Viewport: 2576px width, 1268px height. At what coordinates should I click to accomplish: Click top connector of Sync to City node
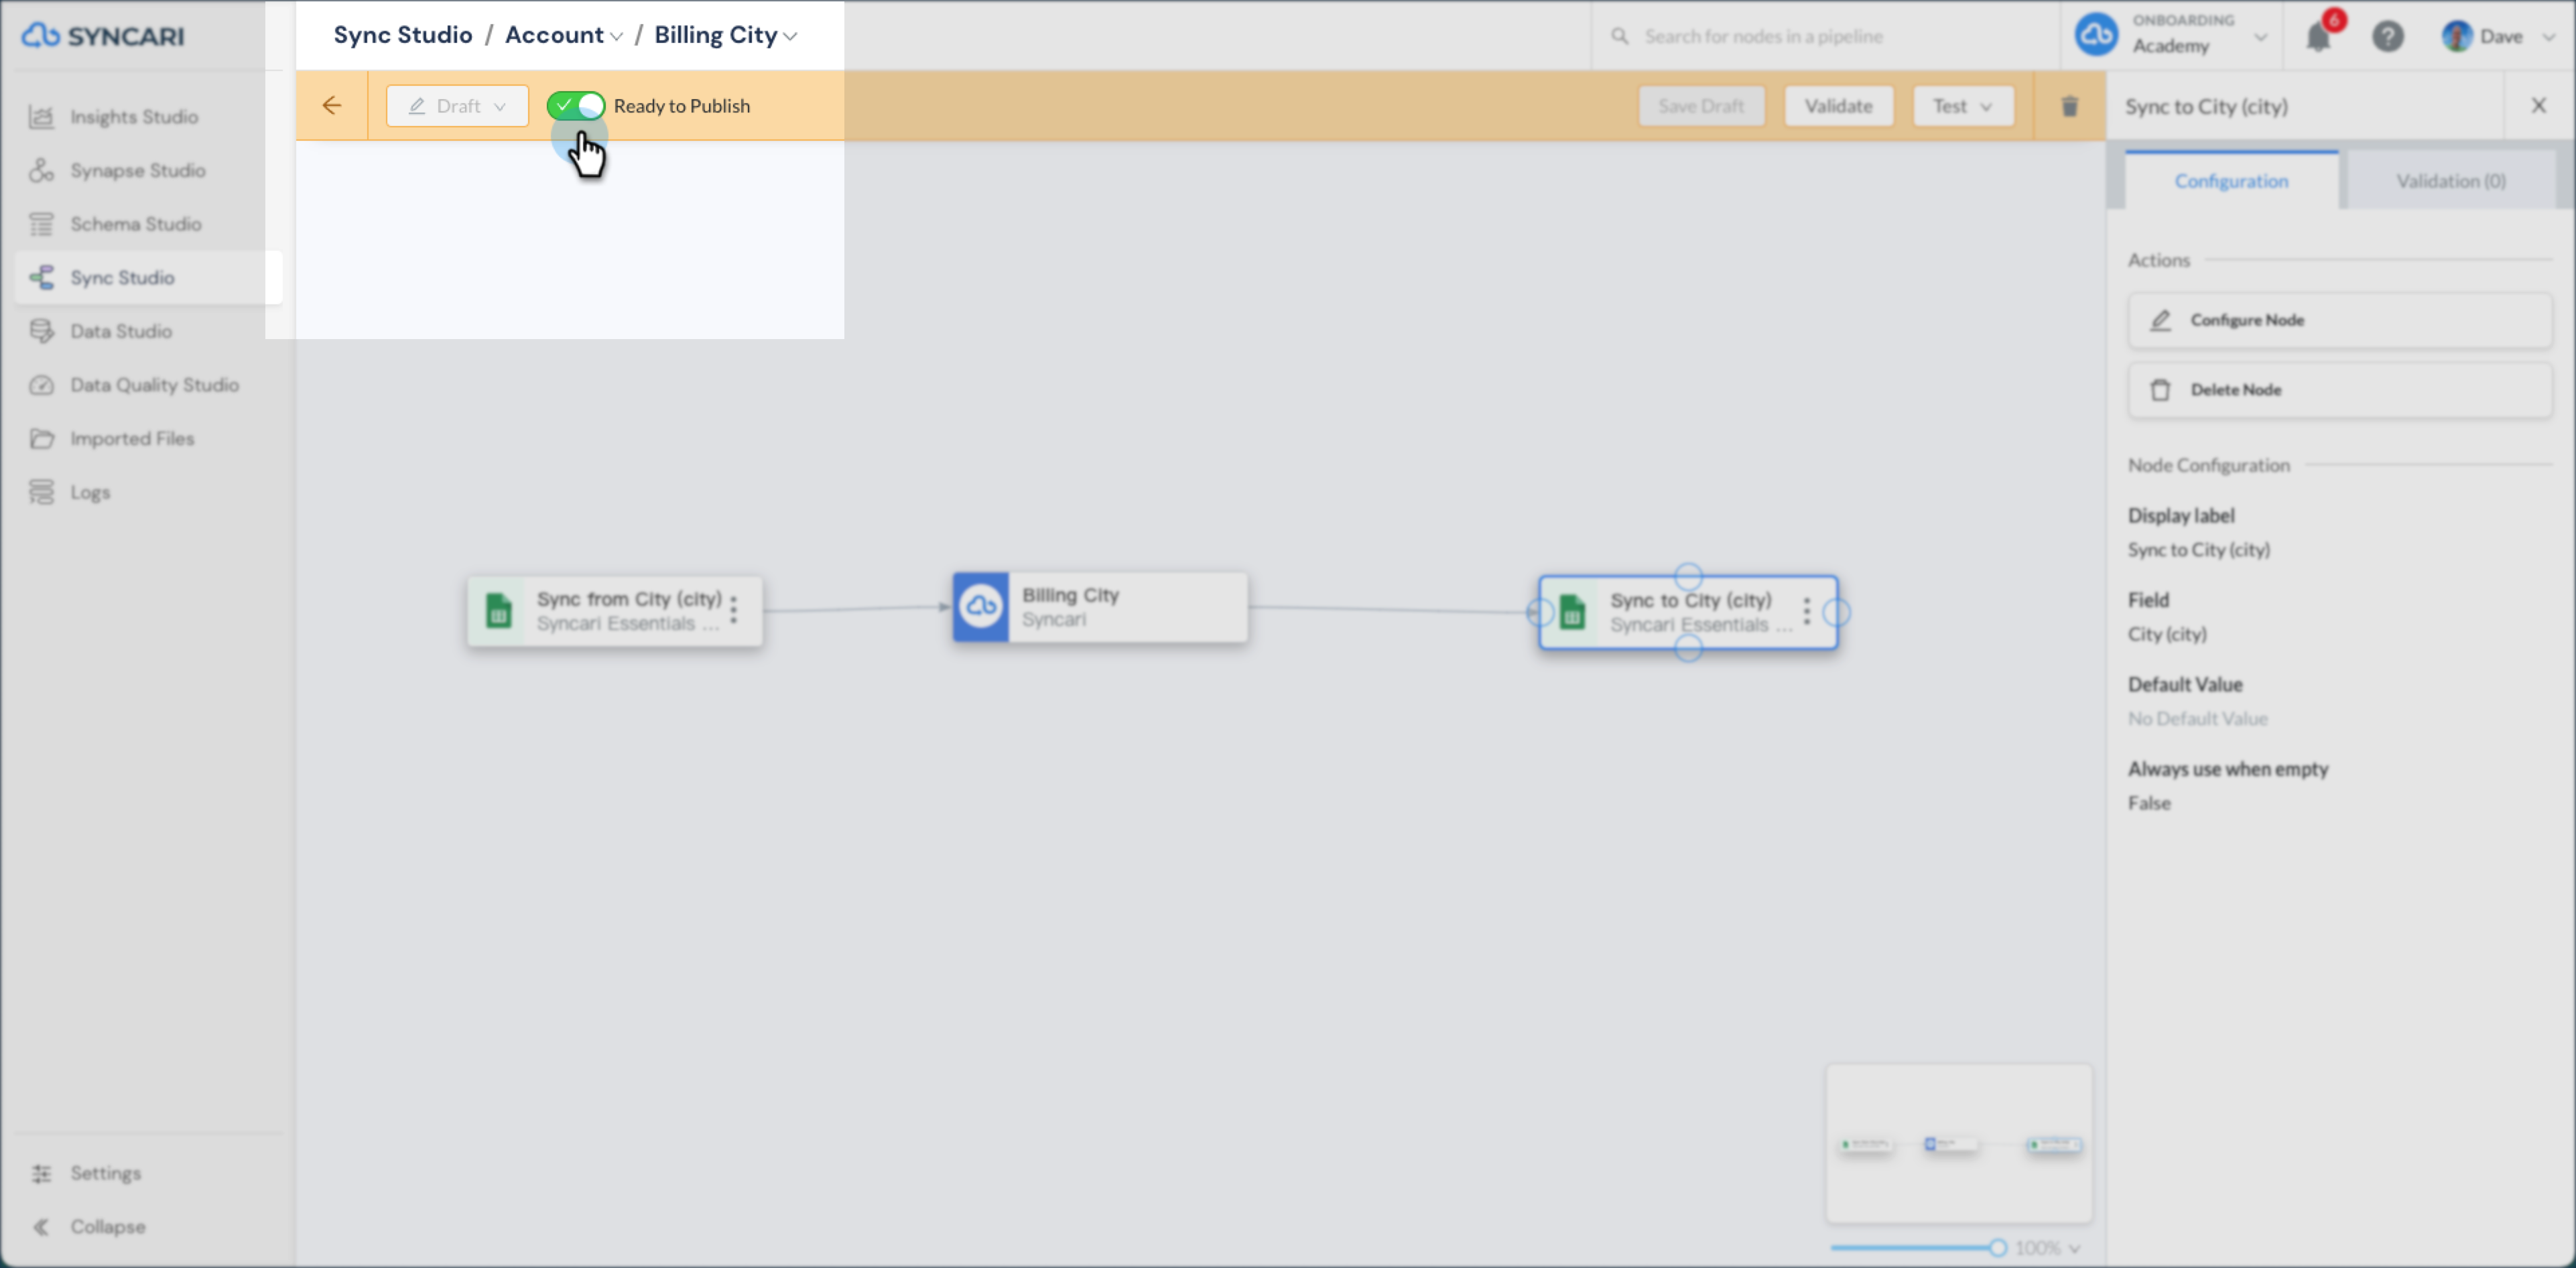[x=1688, y=576]
